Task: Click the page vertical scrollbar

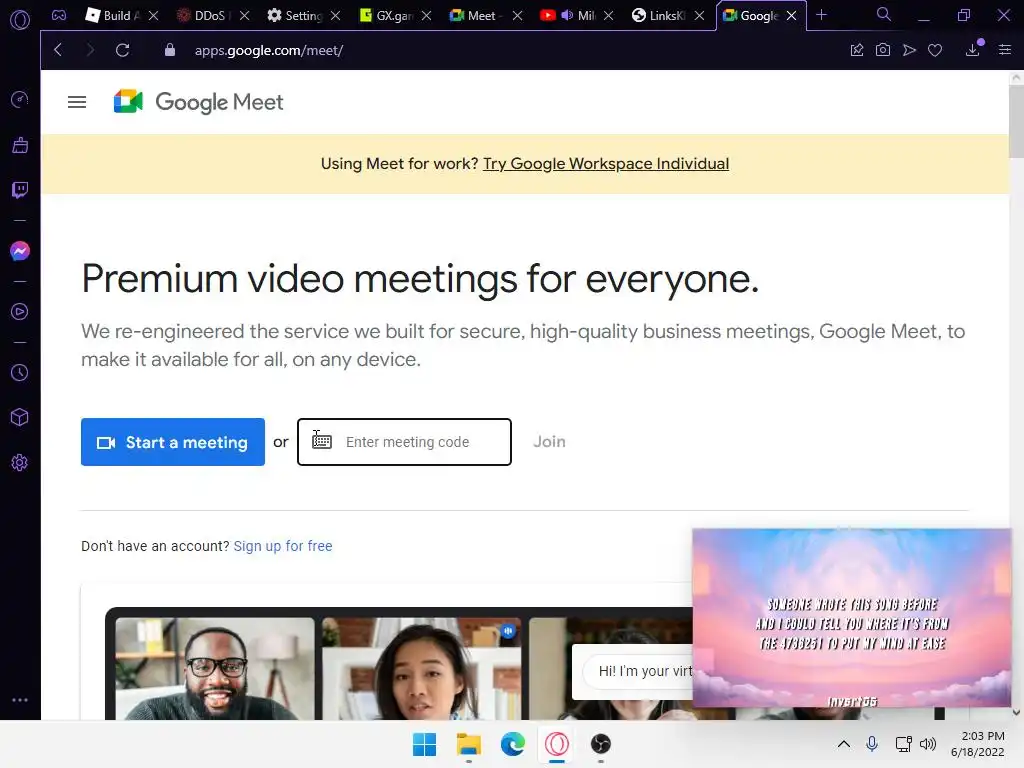Action: coord(1016,121)
